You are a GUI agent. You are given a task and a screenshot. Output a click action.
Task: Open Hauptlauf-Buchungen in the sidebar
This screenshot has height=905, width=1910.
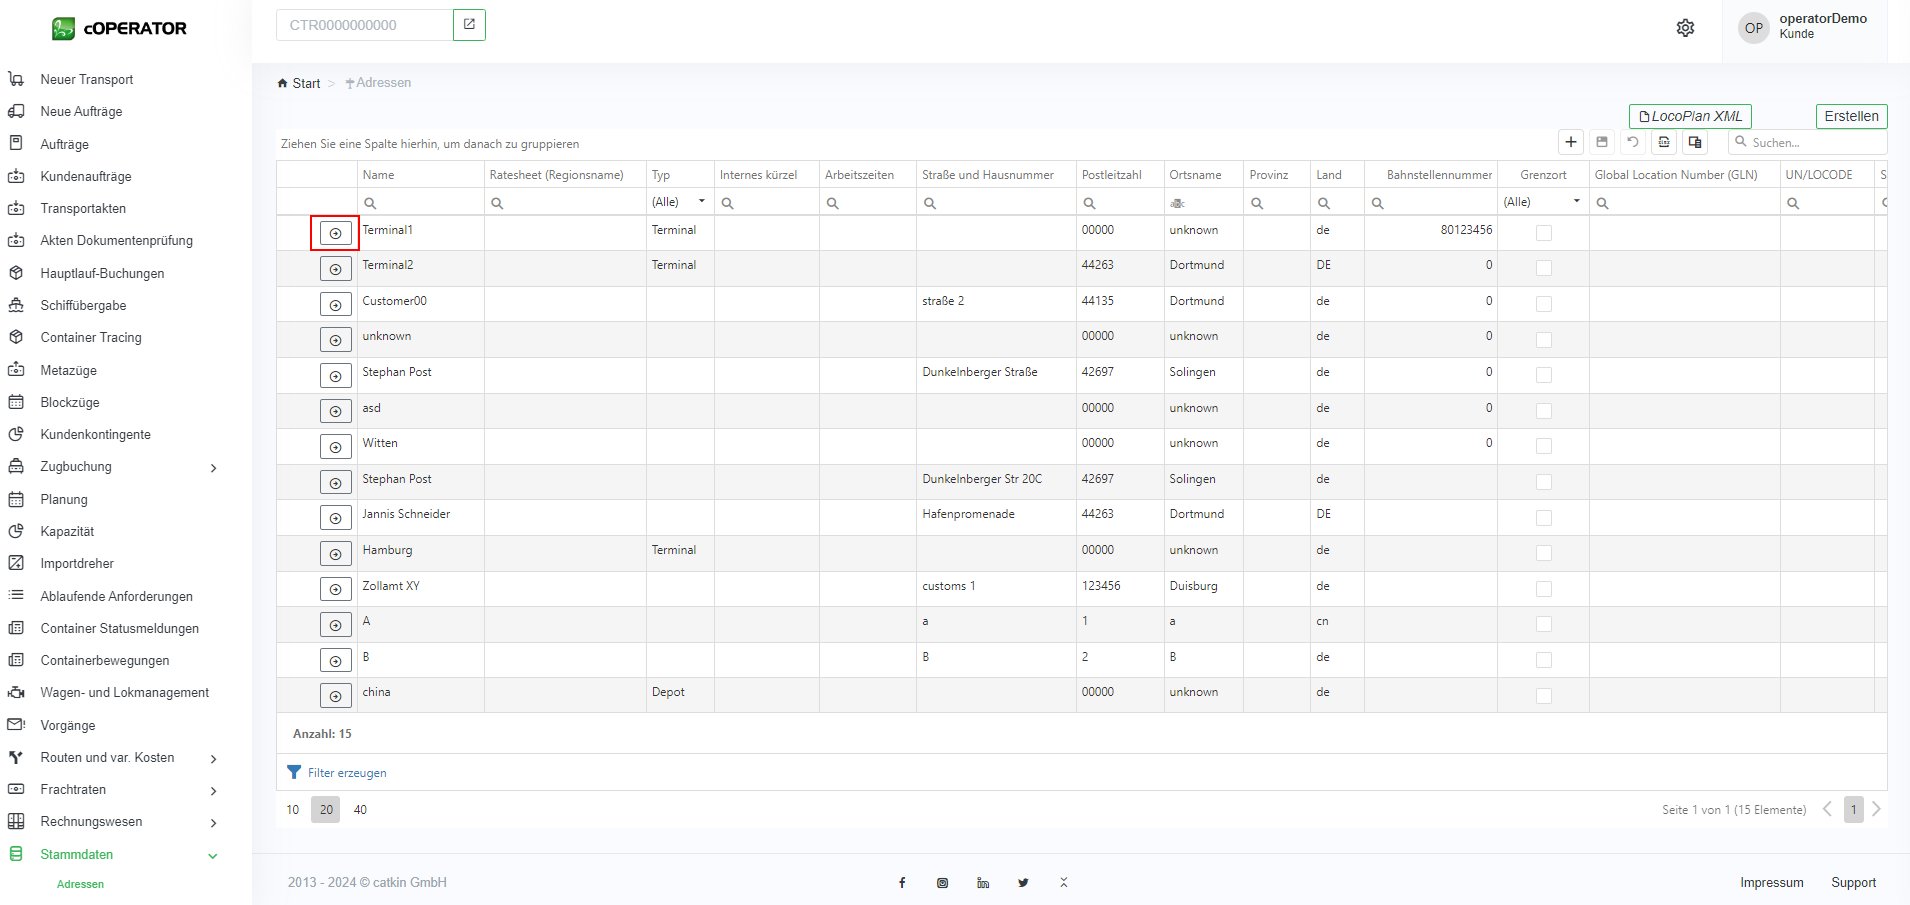102,273
